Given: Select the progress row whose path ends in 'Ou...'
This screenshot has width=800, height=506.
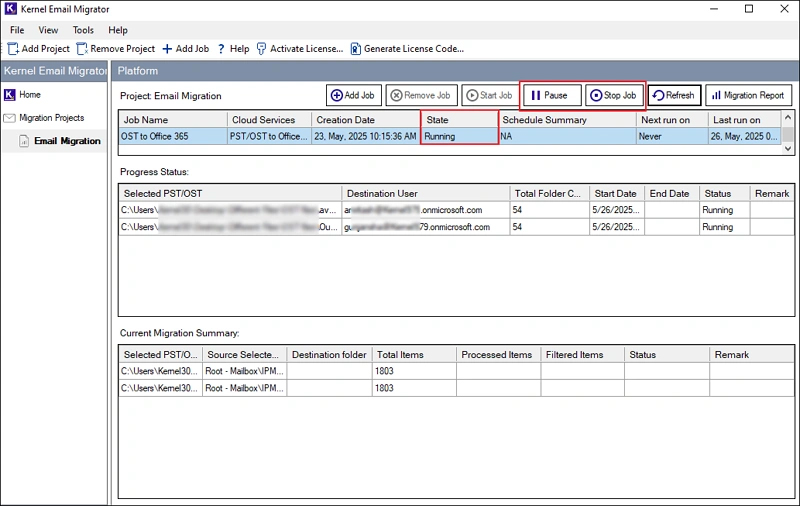Looking at the screenshot, I should 456,227.
